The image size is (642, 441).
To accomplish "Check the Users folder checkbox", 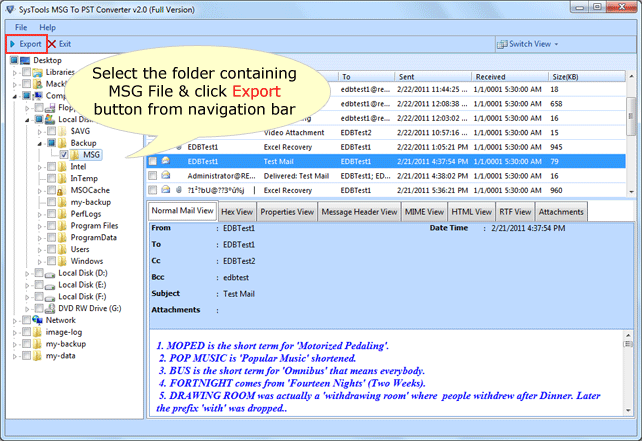I will pyautogui.click(x=52, y=249).
